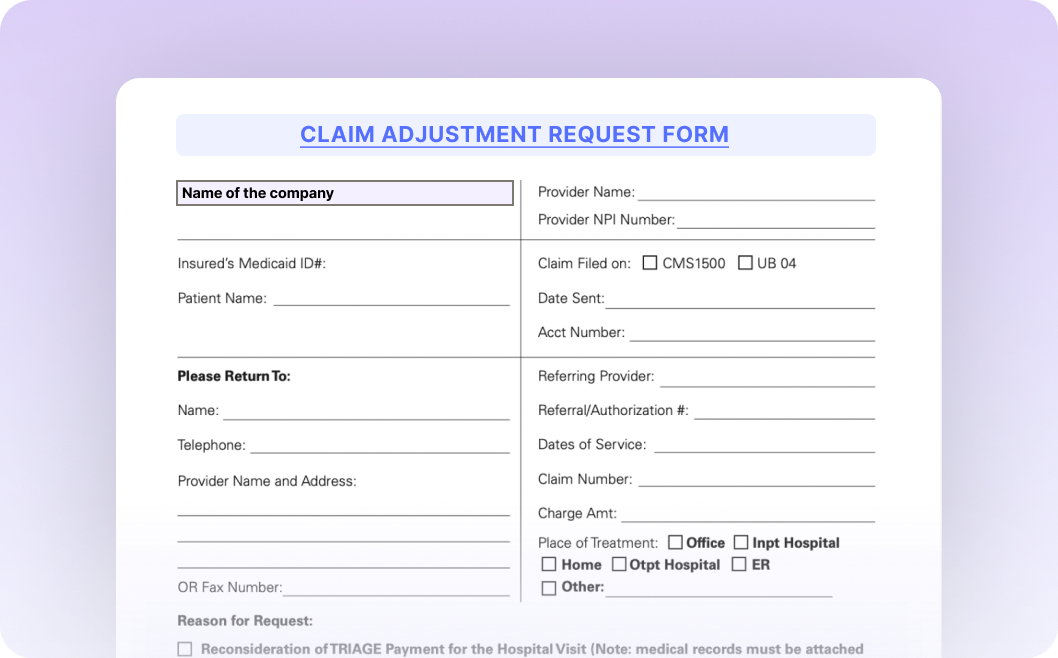
Task: Select the Charge Amt field
Action: 747,513
